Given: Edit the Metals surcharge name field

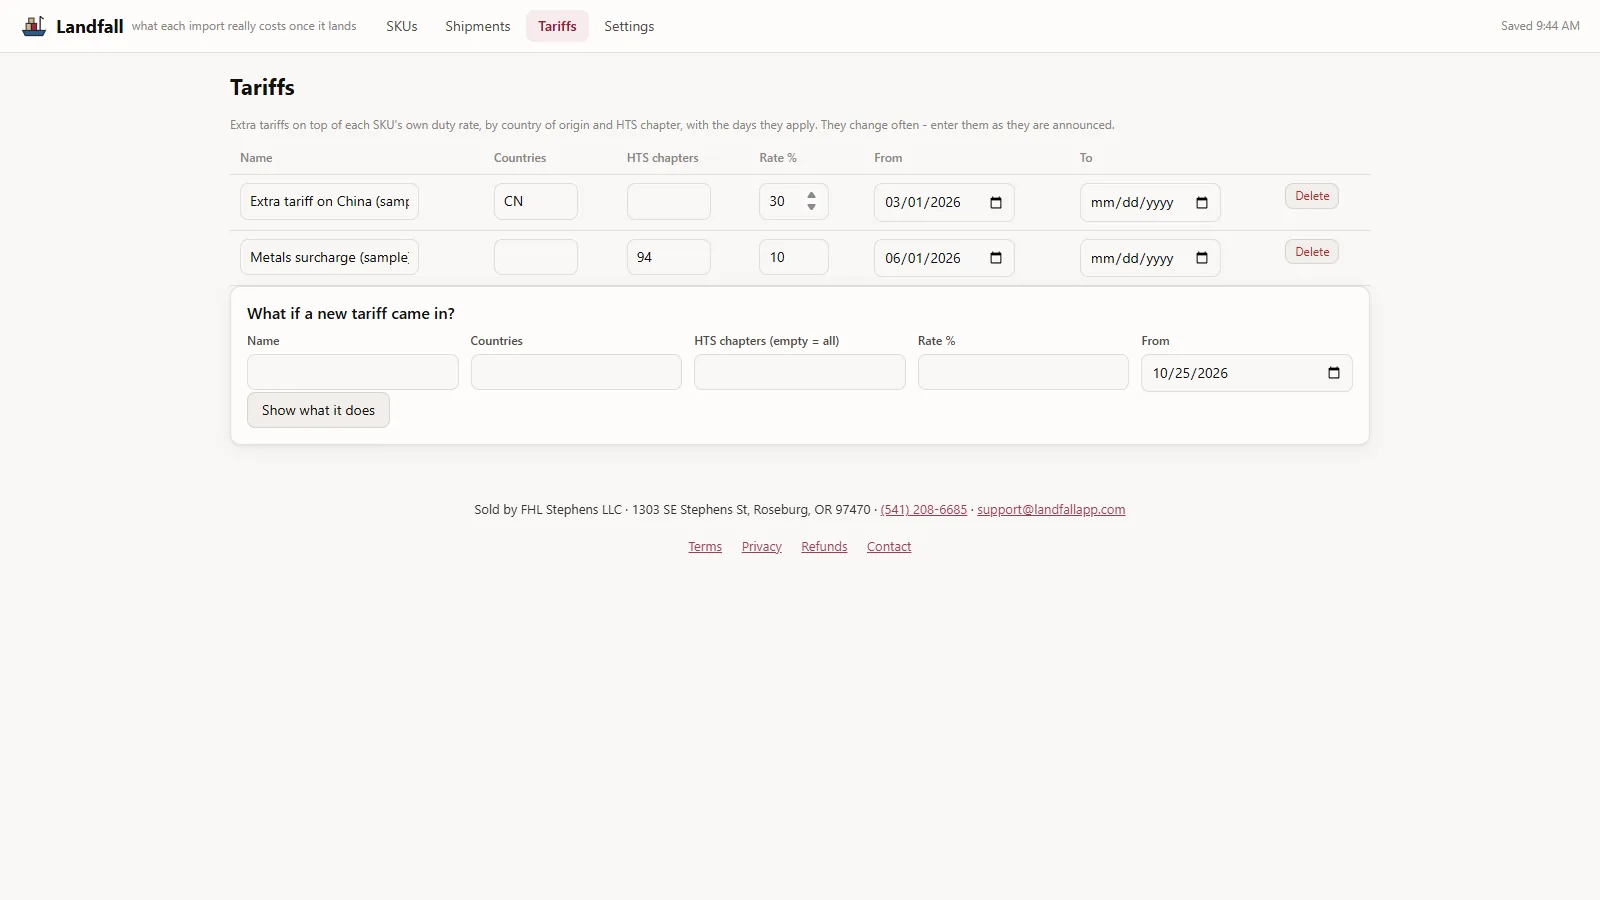Looking at the screenshot, I should point(329,257).
